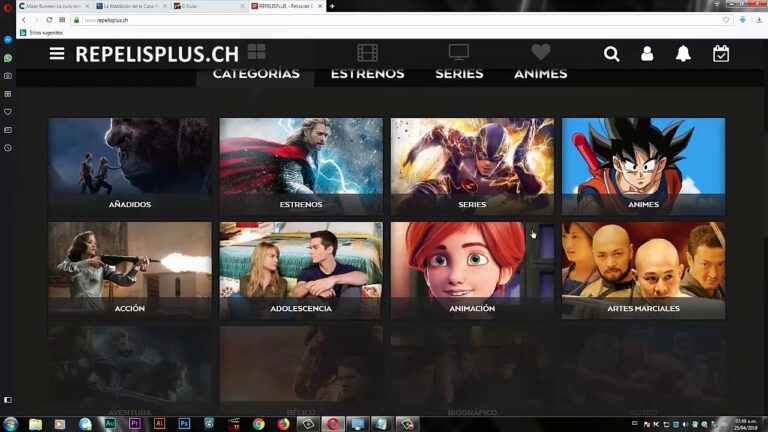This screenshot has height=432, width=768.
Task: Open WhatsApp in the Opera sidebar
Action: tap(8, 58)
